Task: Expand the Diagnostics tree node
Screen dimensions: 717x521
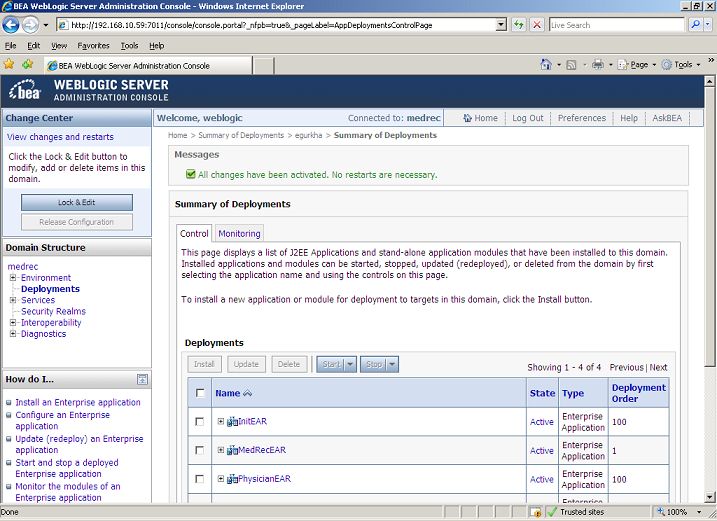Action: click(13, 334)
